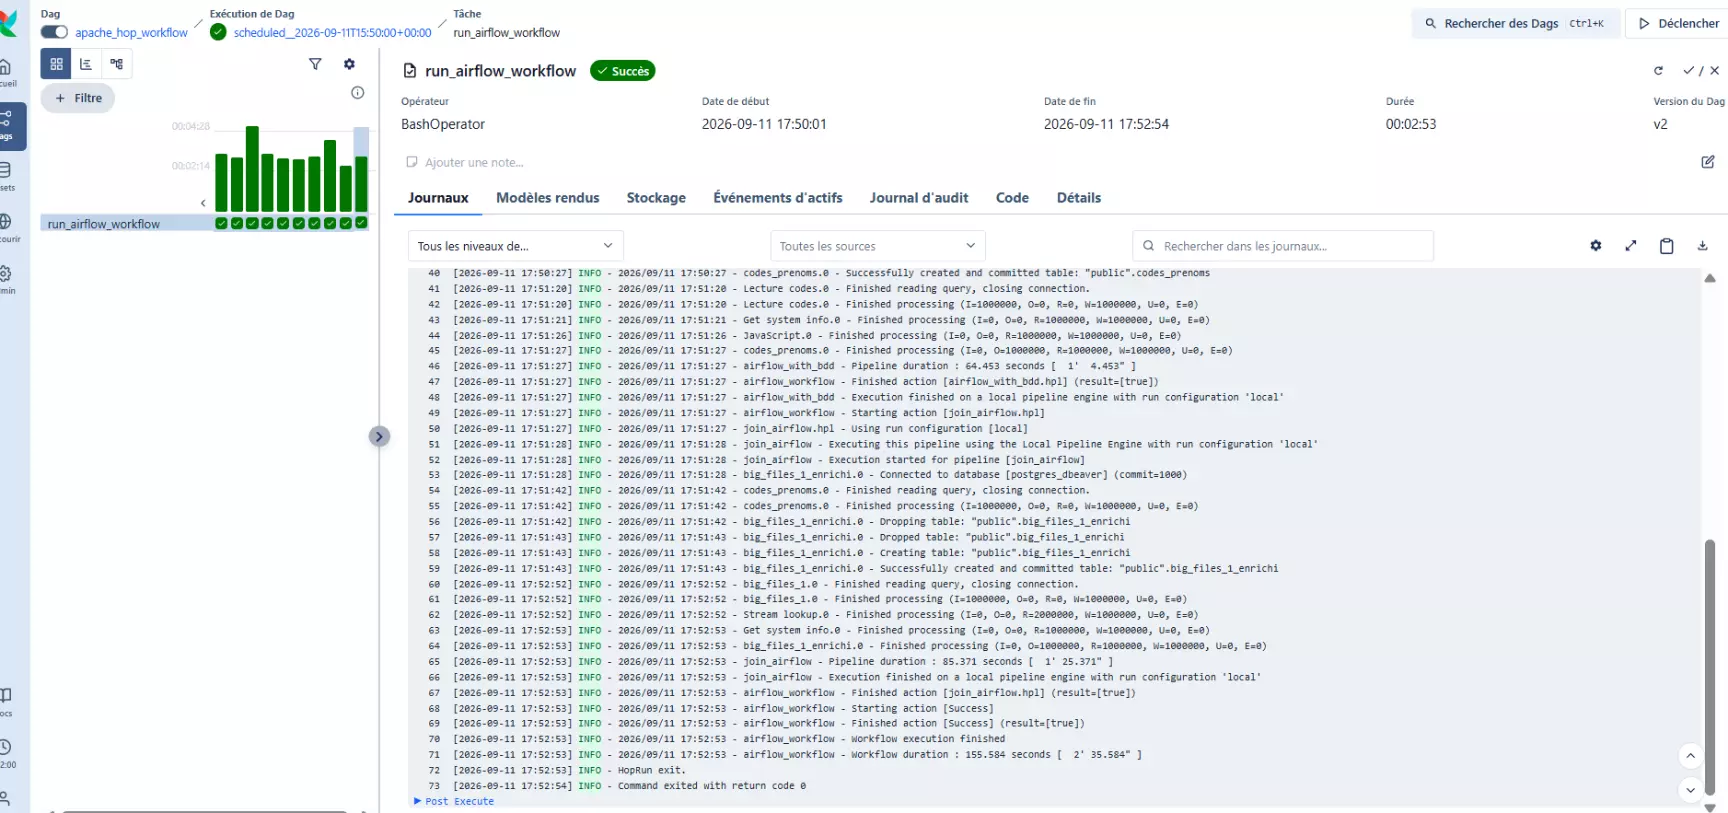Switch to the grid view icon
This screenshot has width=1728, height=813.
point(56,64)
